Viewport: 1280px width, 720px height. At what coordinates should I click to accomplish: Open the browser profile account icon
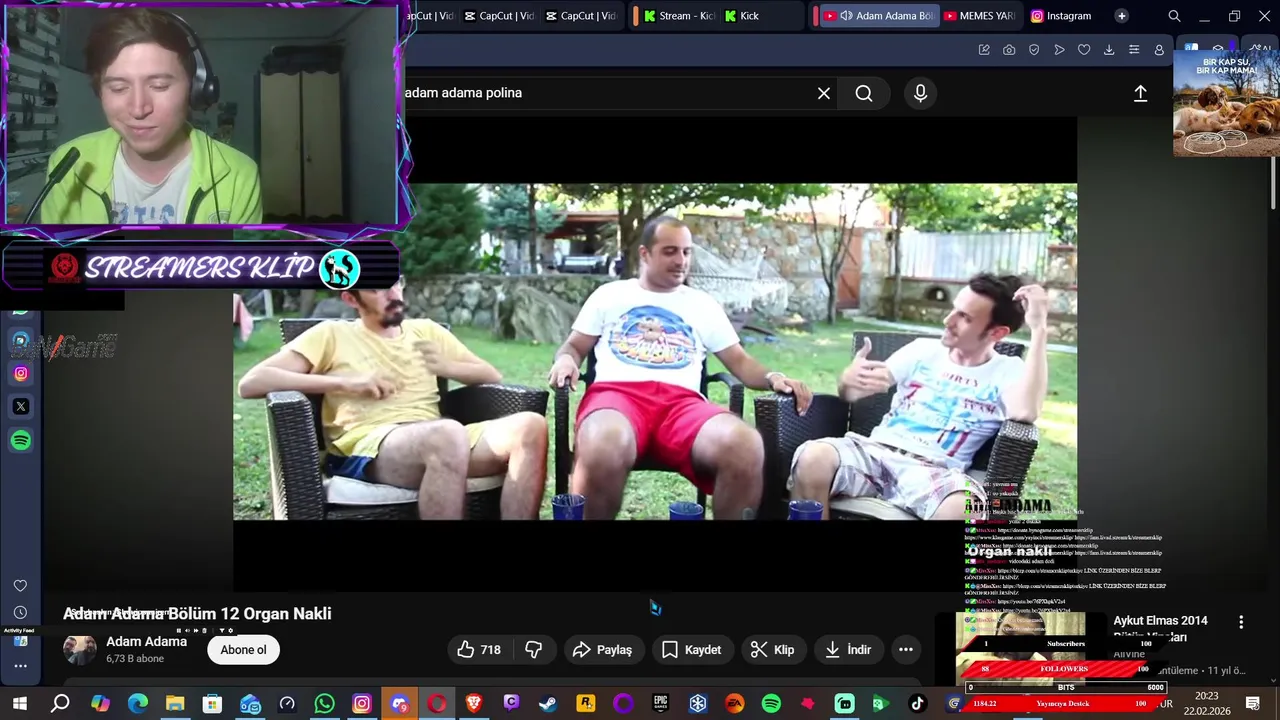pos(1159,50)
